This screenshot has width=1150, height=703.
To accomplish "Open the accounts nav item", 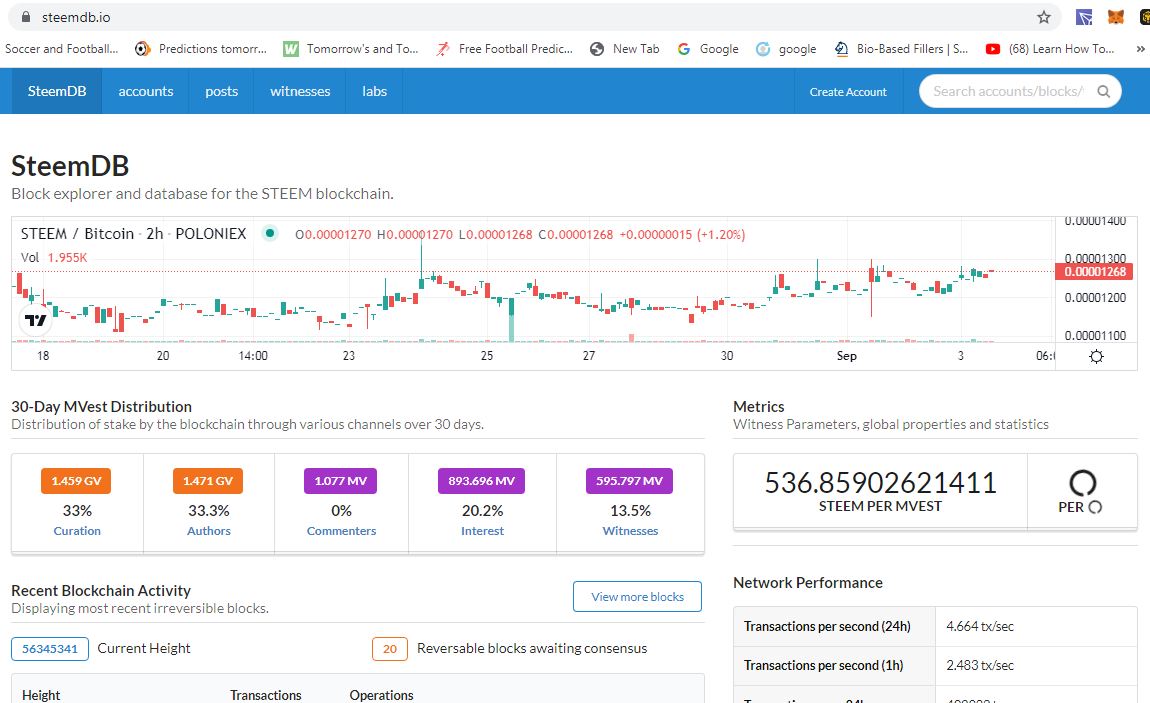I will click(146, 92).
